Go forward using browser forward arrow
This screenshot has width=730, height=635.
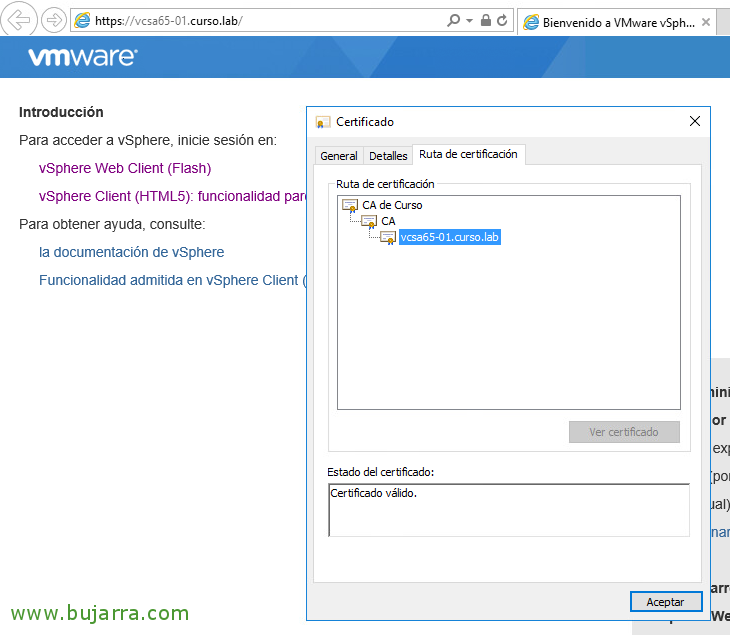pyautogui.click(x=54, y=20)
